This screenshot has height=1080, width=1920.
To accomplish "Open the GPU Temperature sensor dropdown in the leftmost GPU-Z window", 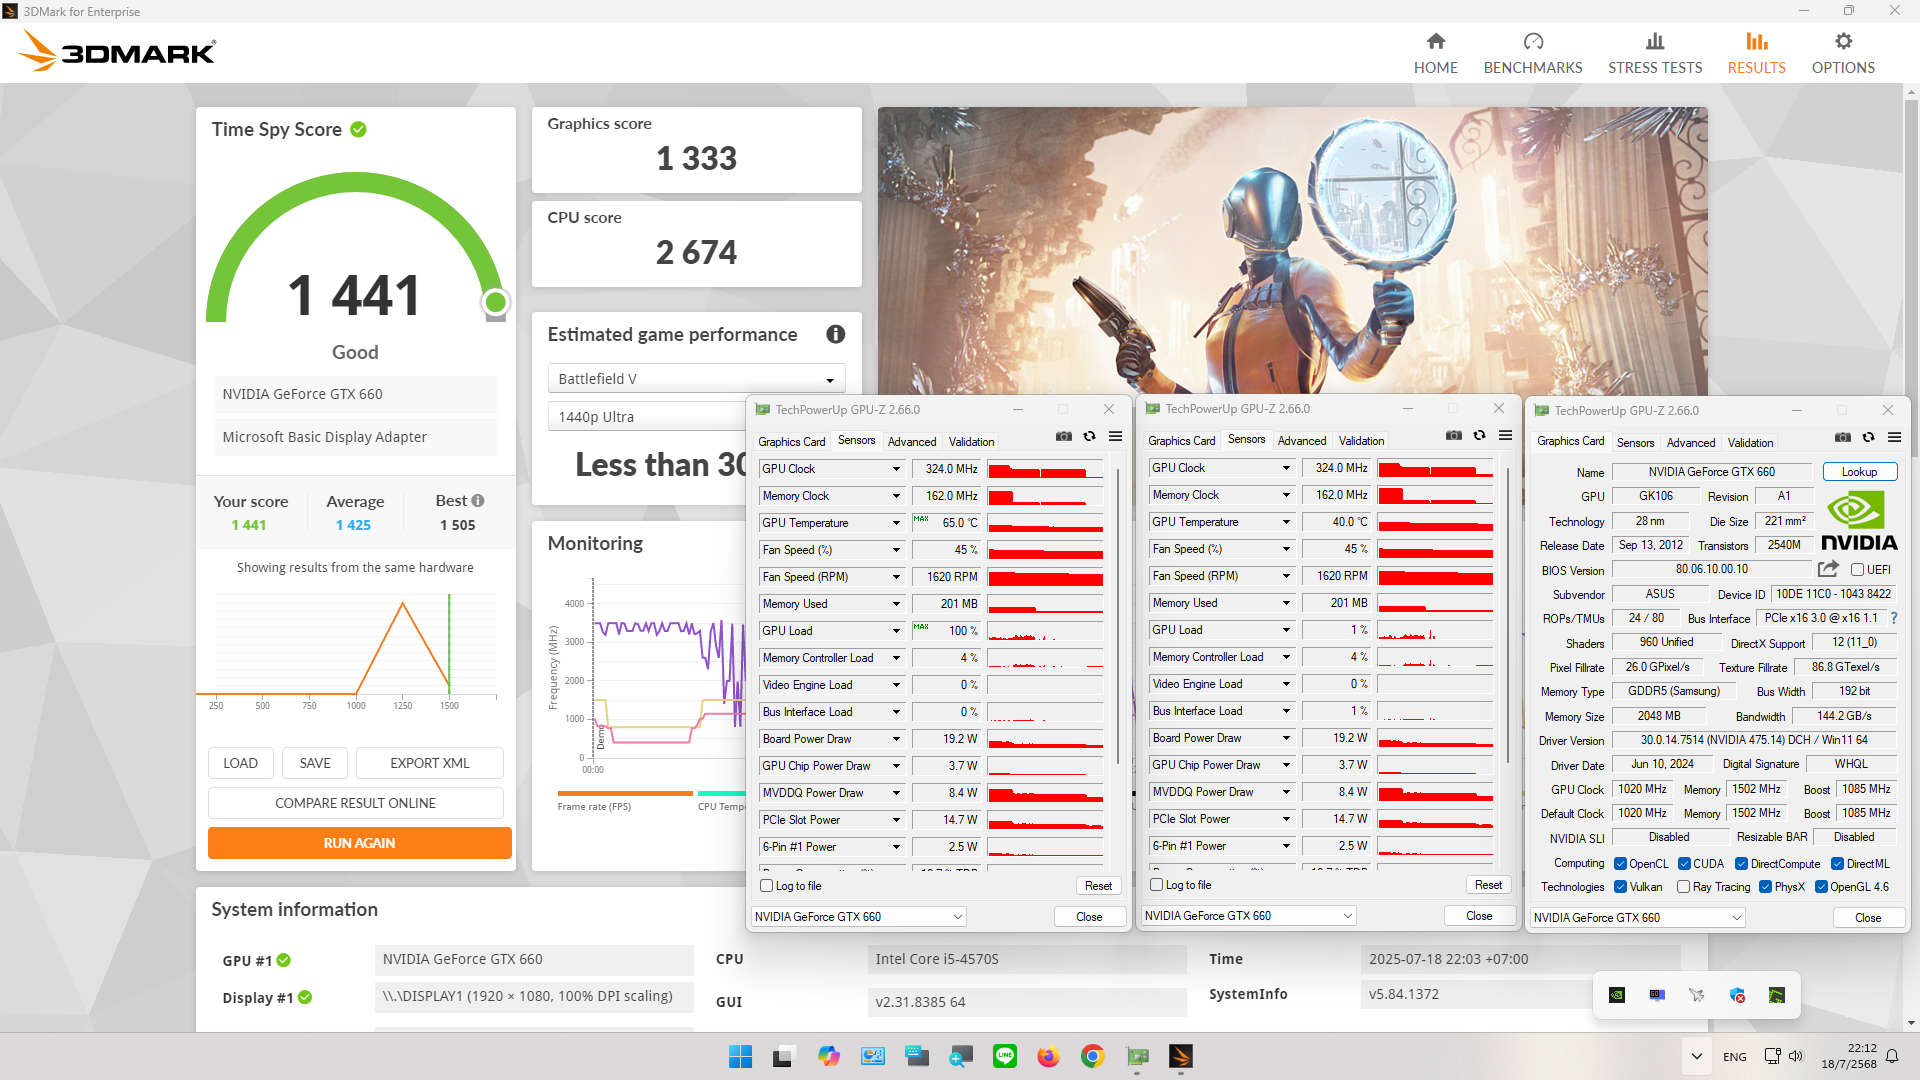I will pos(896,523).
